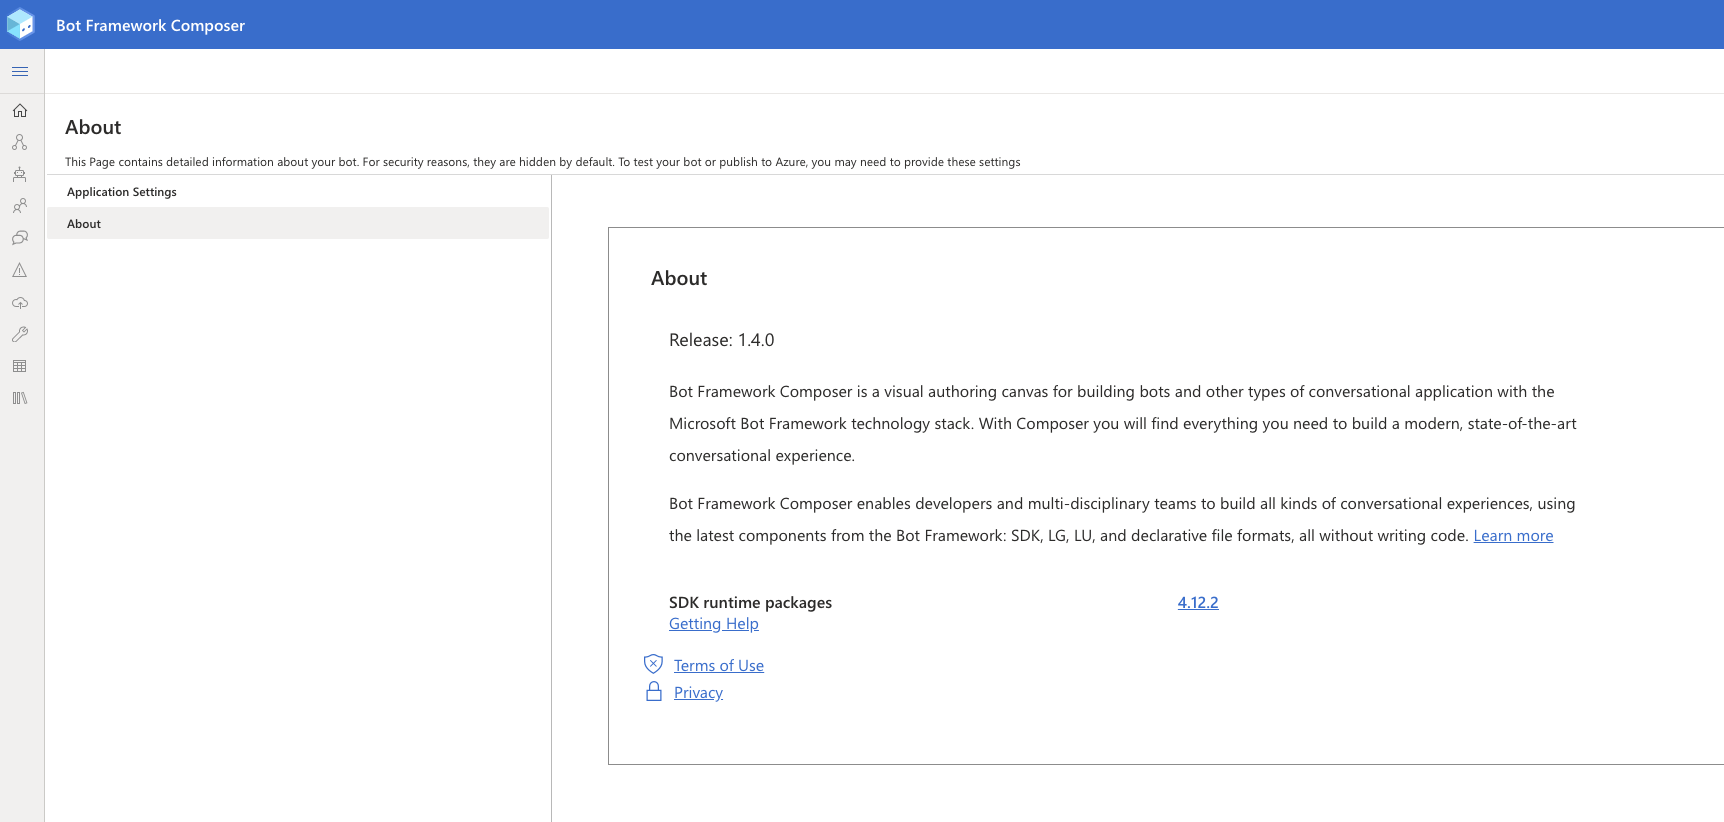Open Form Dialogs table icon
Screen dimensions: 1724x822
tap(20, 366)
